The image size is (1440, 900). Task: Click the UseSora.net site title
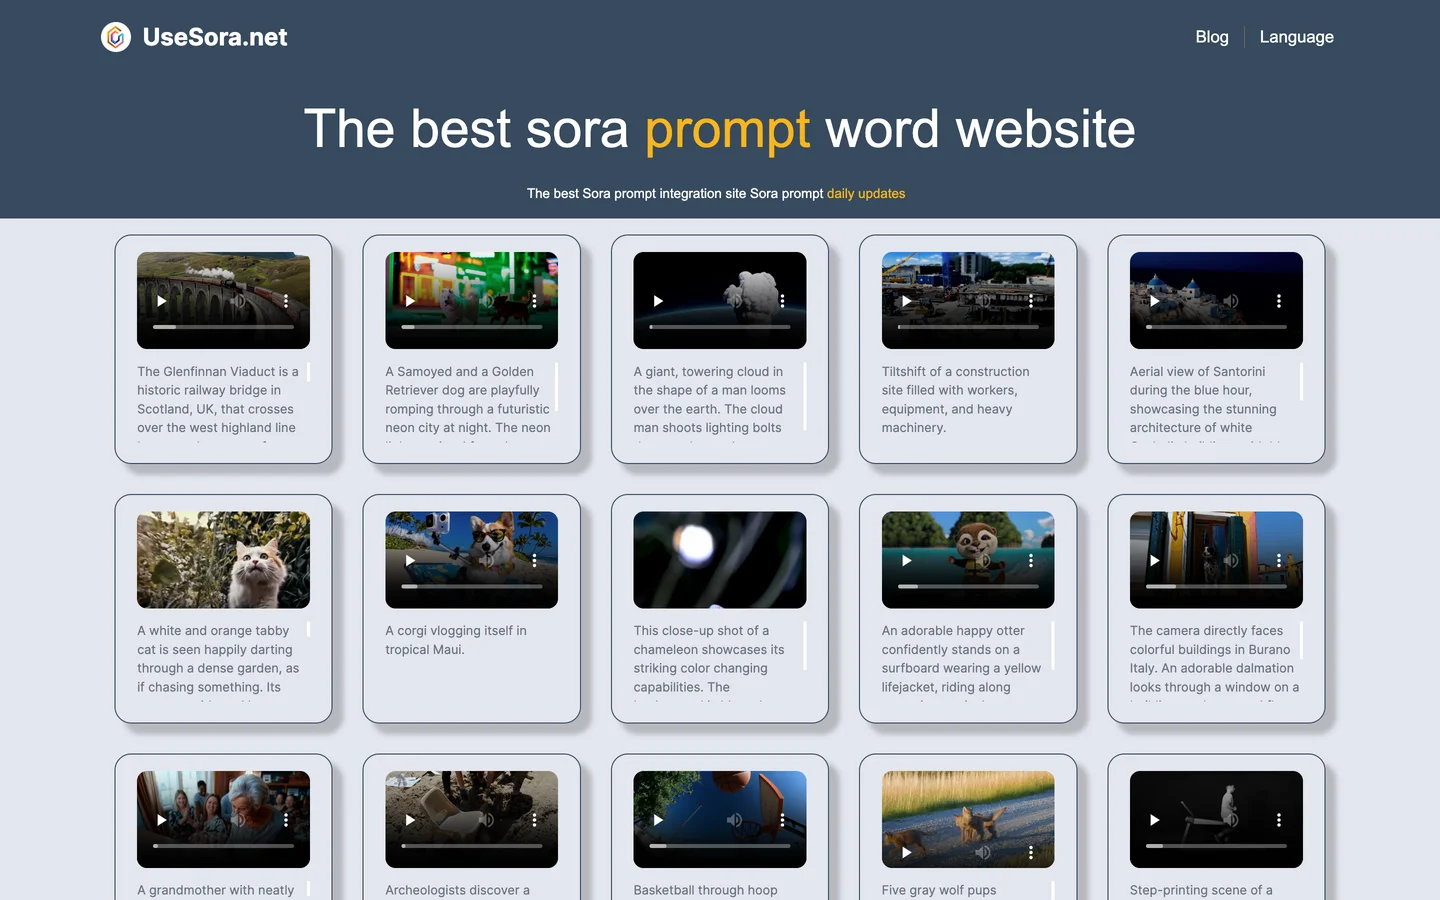click(215, 37)
